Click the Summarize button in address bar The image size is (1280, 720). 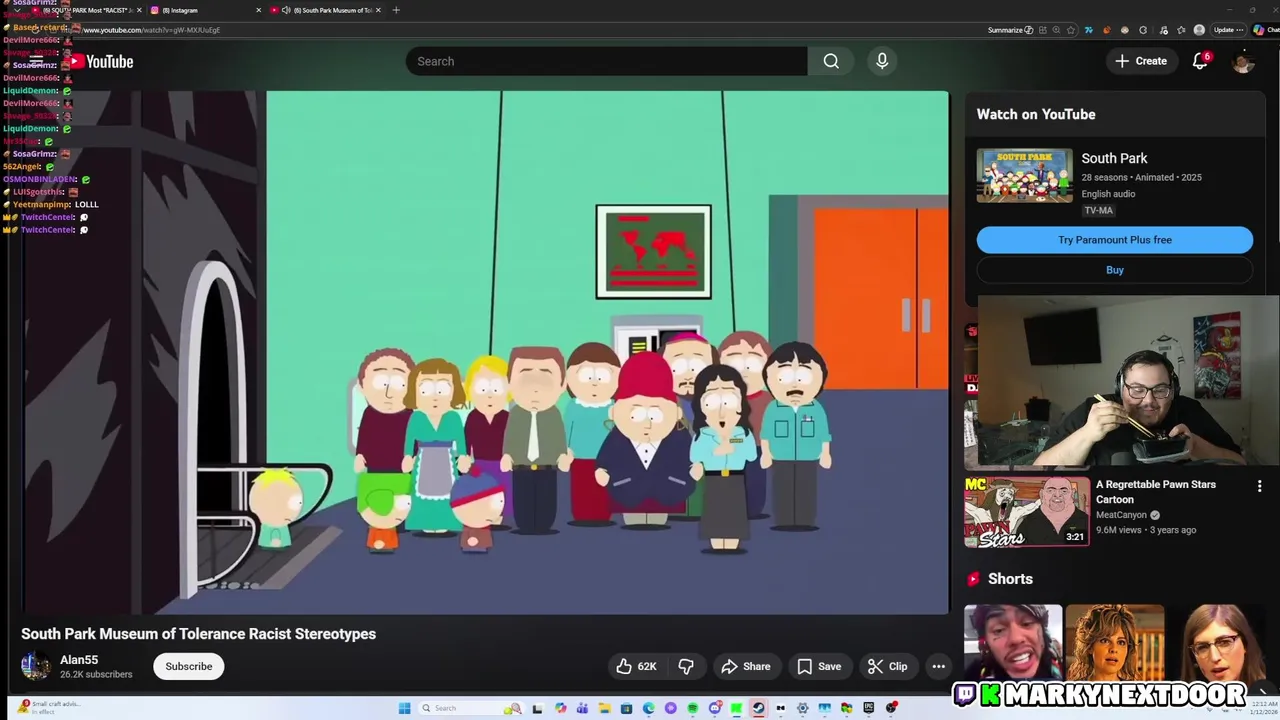pyautogui.click(x=1011, y=30)
